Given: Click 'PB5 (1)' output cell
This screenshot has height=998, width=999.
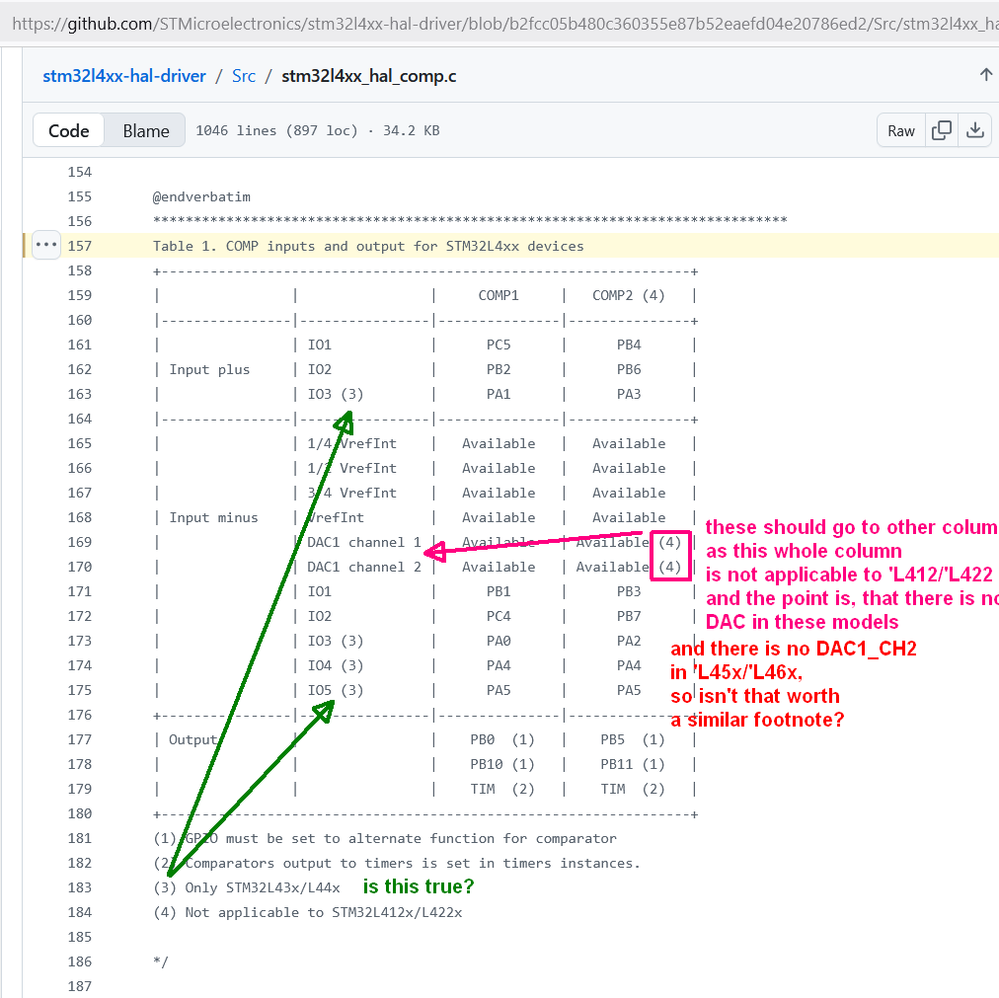Looking at the screenshot, I should pyautogui.click(x=632, y=740).
